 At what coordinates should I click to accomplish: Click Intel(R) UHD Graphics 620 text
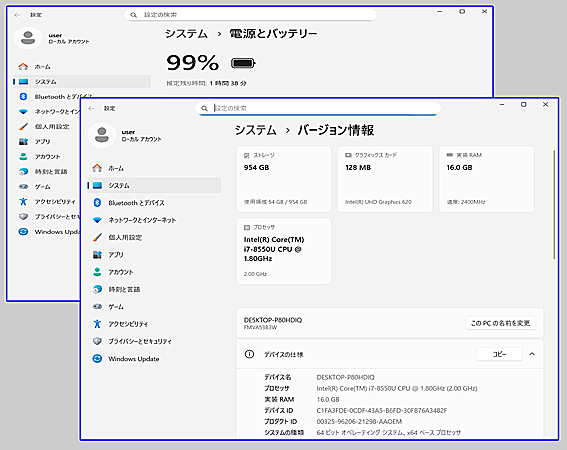pyautogui.click(x=378, y=202)
